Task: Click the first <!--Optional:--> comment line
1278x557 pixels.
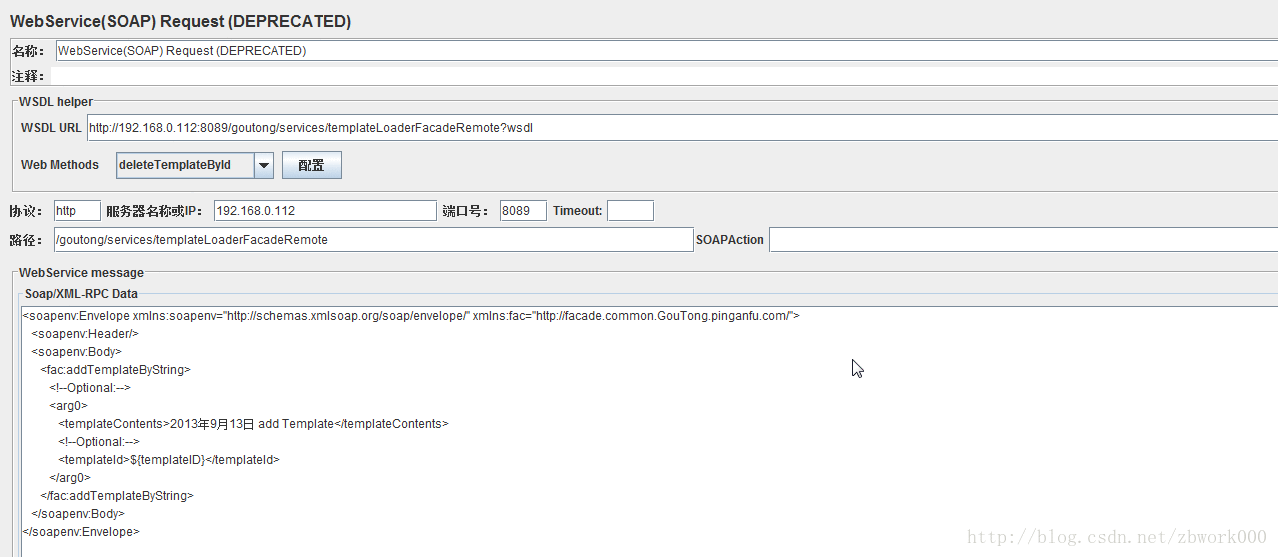Action: 90,388
